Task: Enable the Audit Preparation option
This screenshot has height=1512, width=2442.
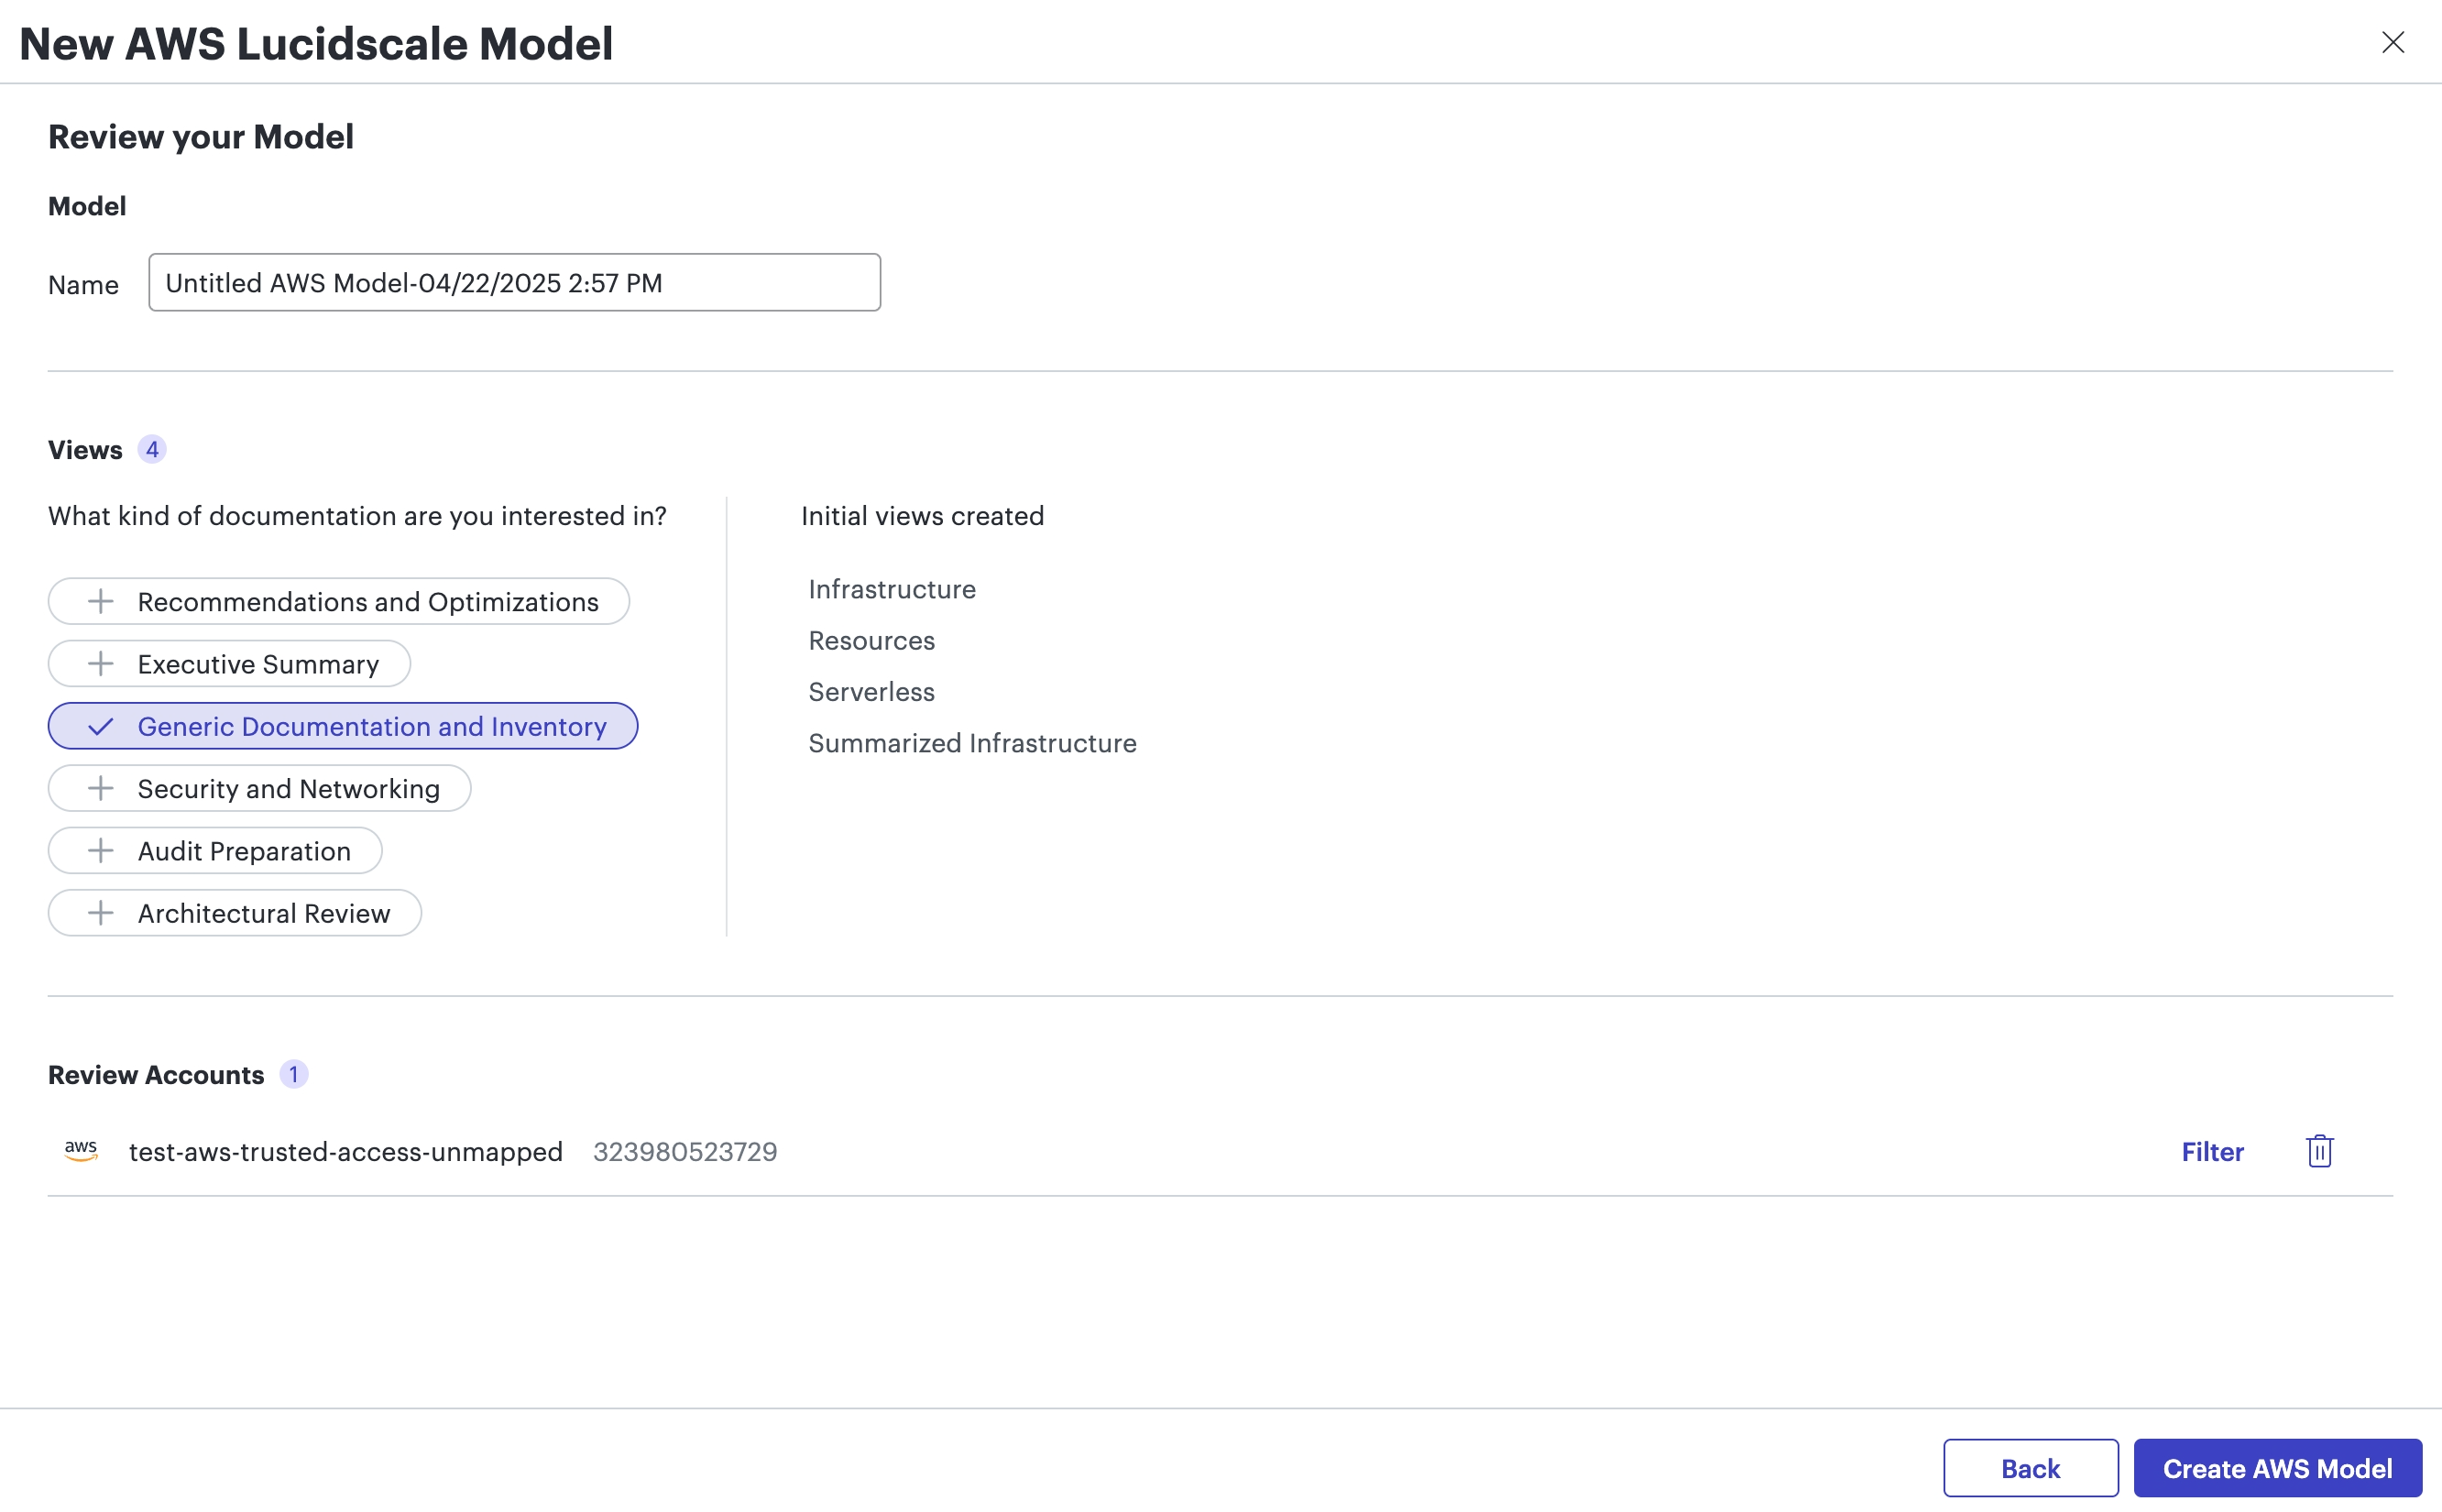Action: pos(214,850)
